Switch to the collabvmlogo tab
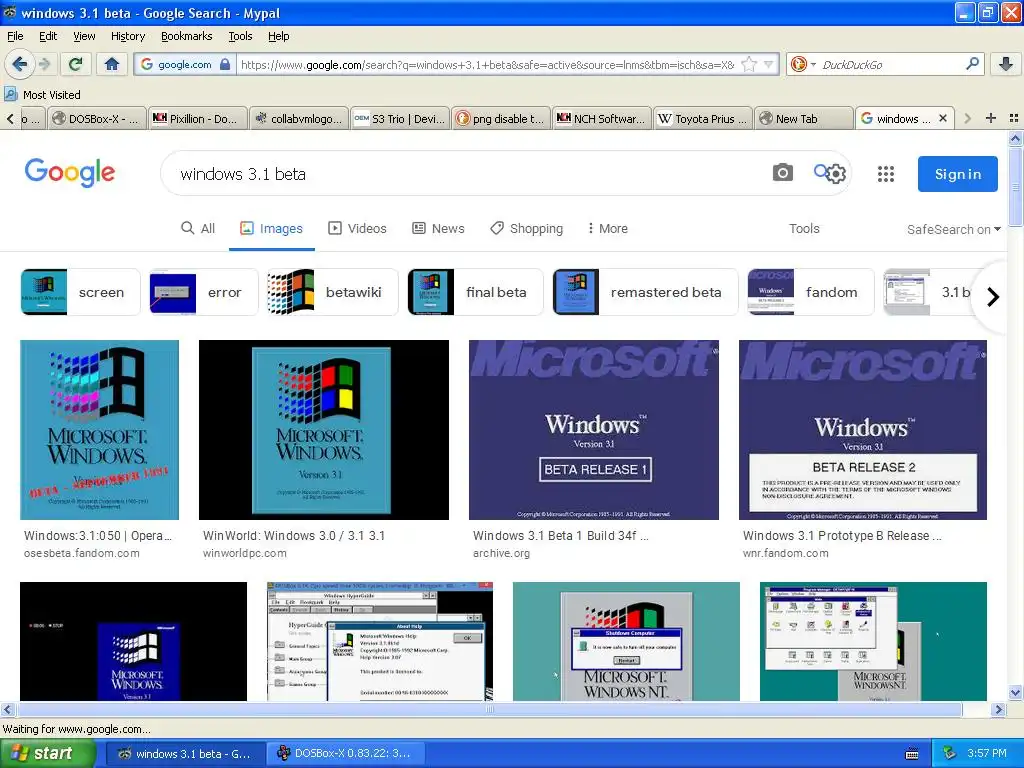 tap(298, 119)
